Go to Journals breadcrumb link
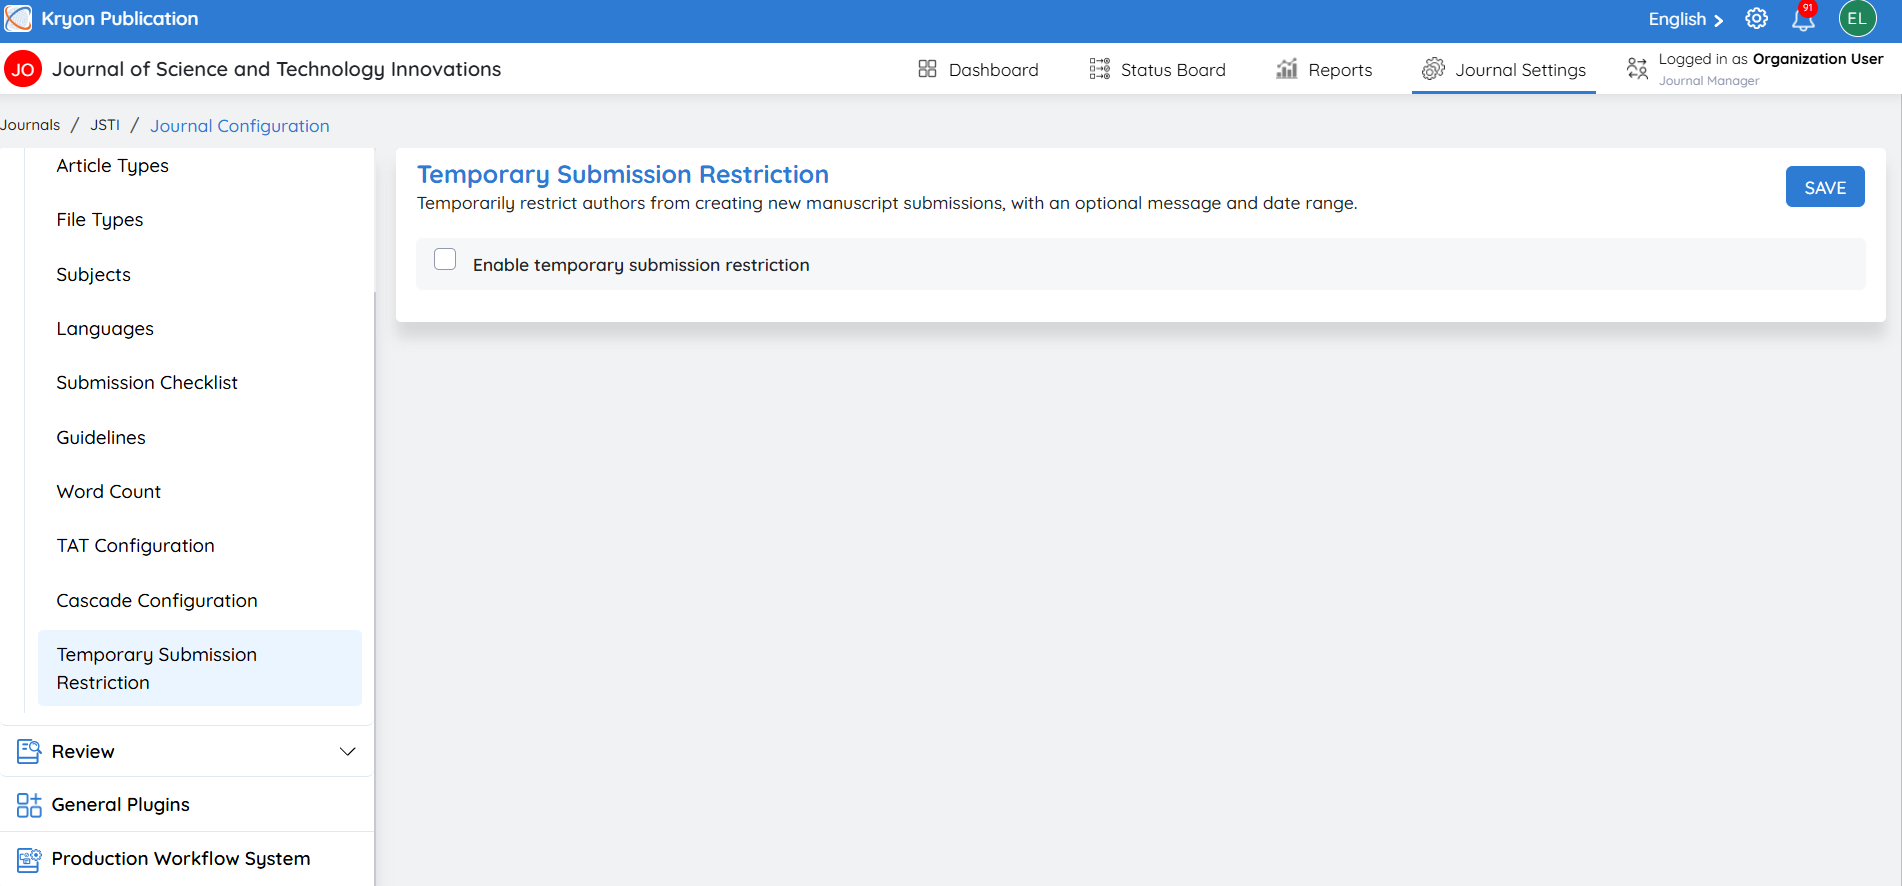The image size is (1902, 886). tap(30, 125)
